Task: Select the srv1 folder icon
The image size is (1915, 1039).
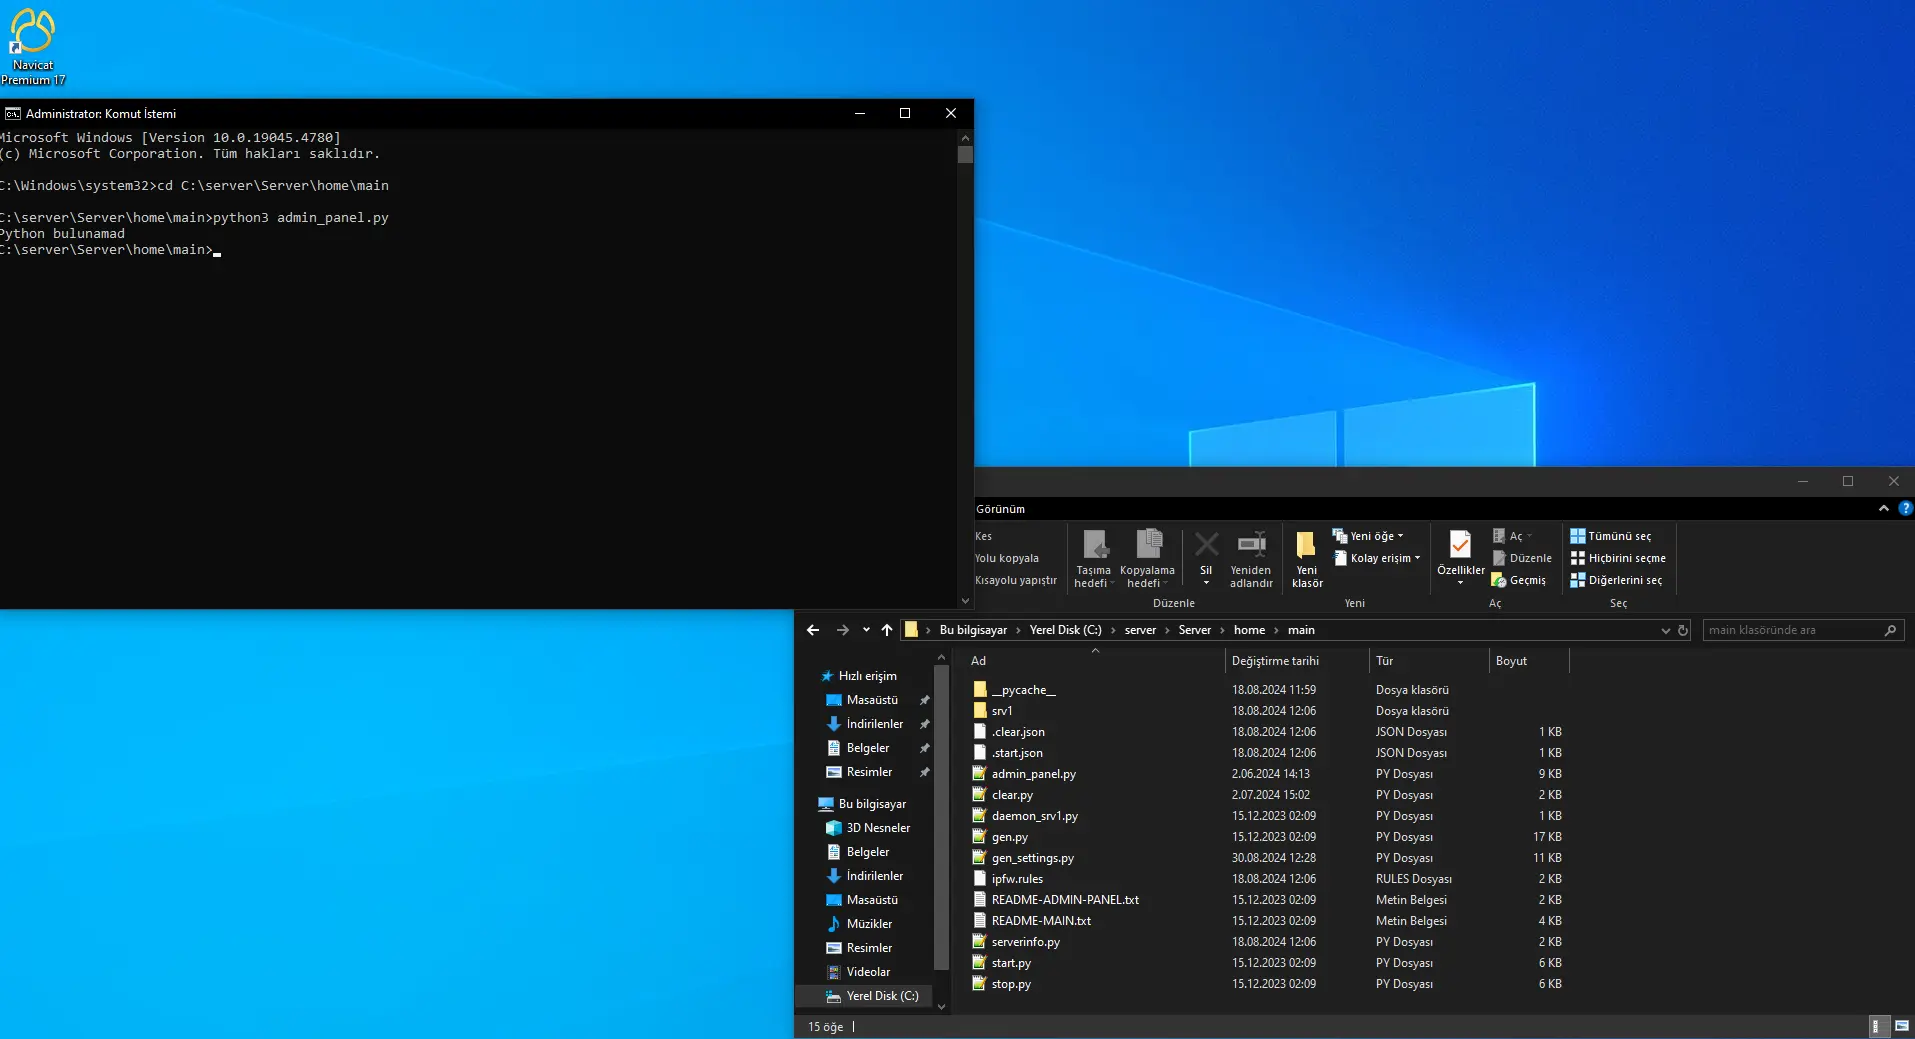Action: [980, 710]
